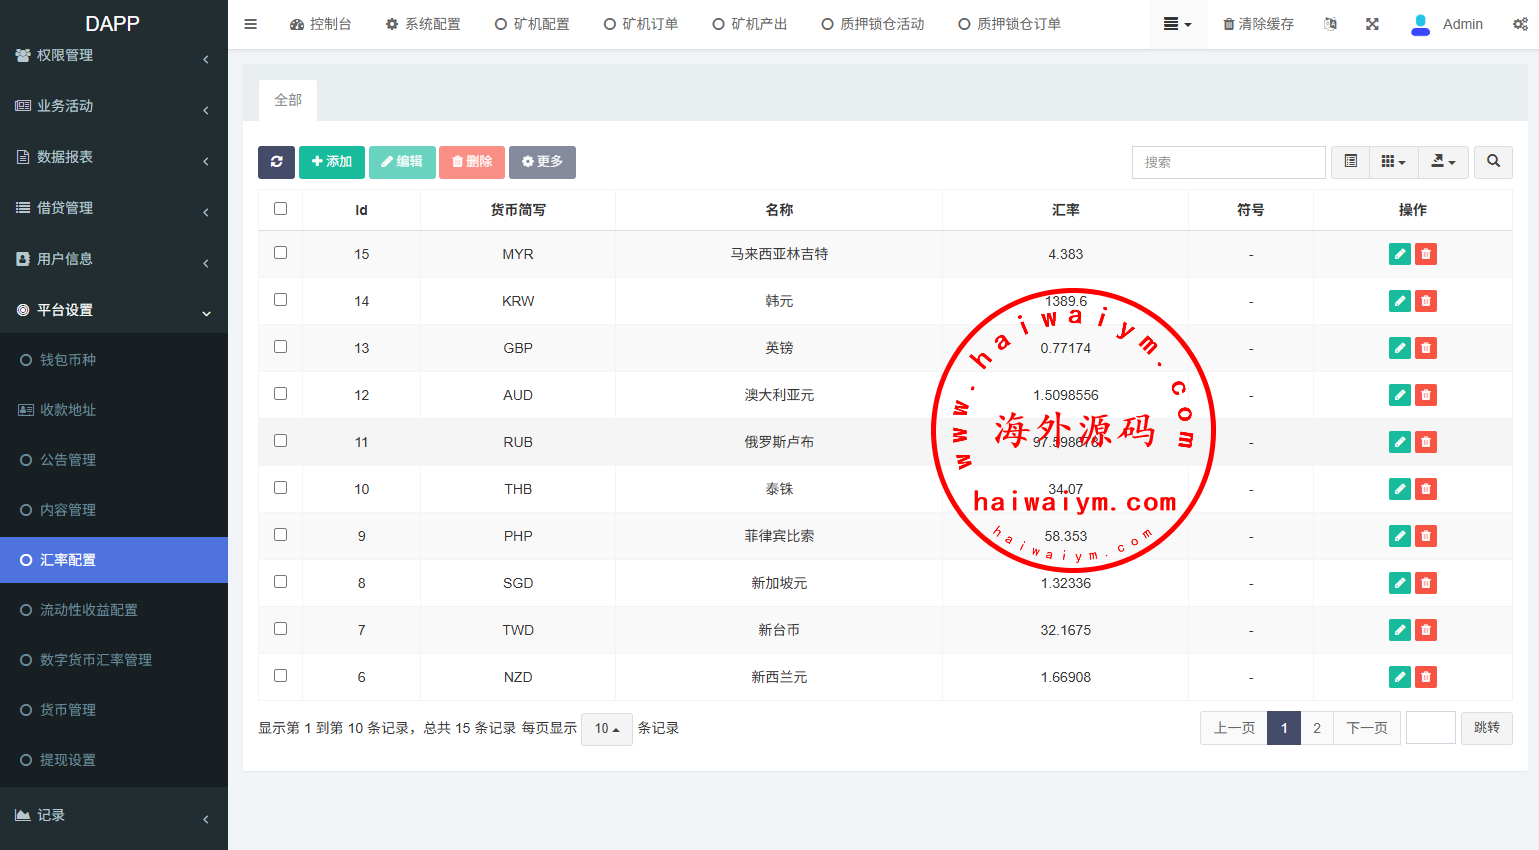Delete the KRW row using trash icon
Image resolution: width=1539 pixels, height=850 pixels.
1426,301
